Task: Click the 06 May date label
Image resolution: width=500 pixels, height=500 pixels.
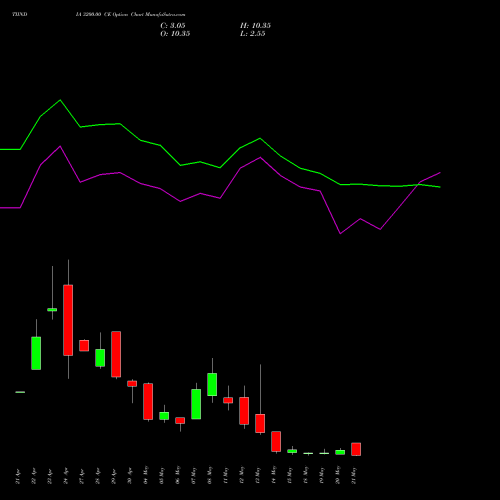Action: click(x=178, y=475)
